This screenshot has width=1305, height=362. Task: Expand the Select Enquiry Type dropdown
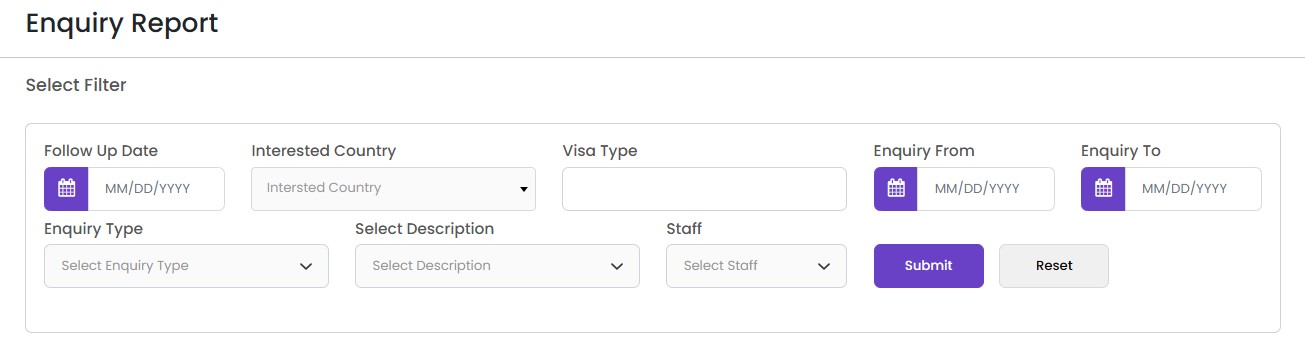[x=186, y=266]
